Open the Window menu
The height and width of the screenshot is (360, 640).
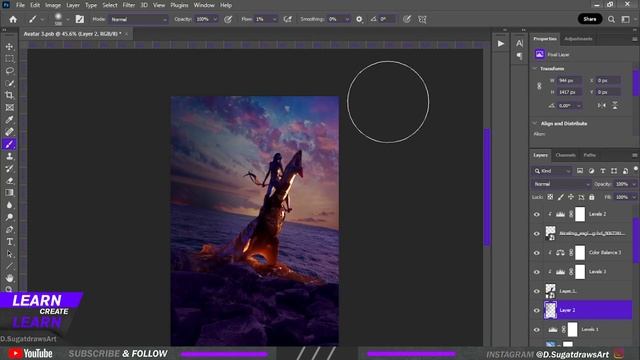click(204, 5)
